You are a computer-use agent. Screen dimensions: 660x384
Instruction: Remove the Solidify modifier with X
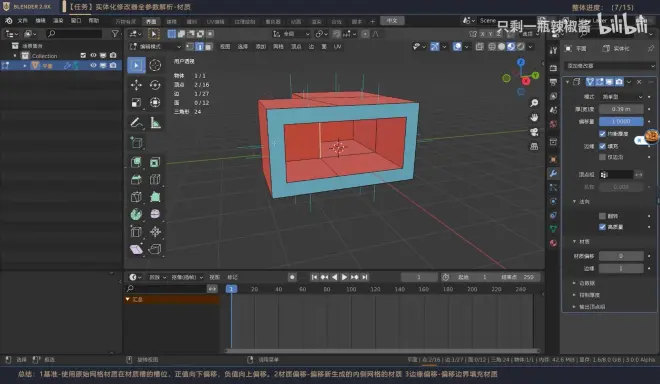[x=639, y=82]
